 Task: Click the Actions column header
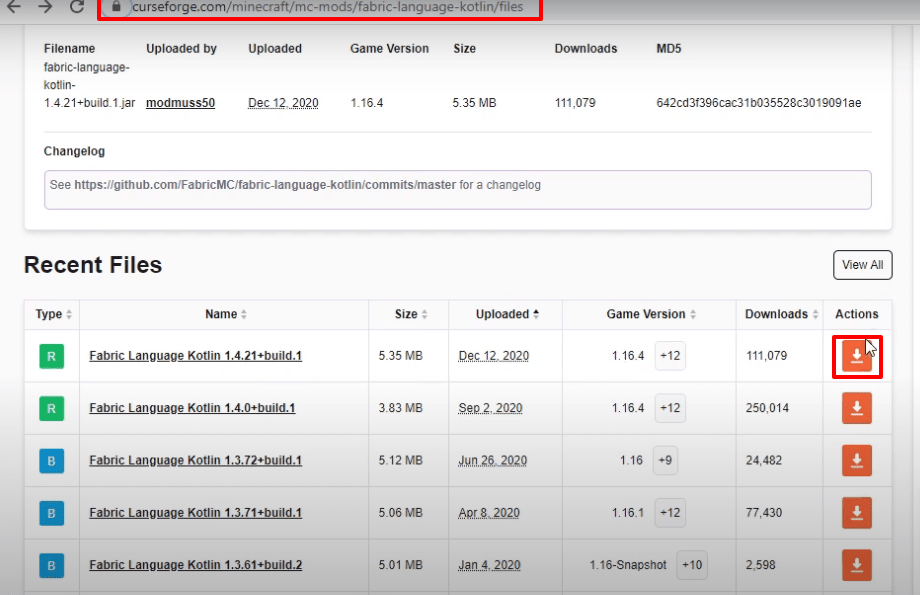point(857,314)
